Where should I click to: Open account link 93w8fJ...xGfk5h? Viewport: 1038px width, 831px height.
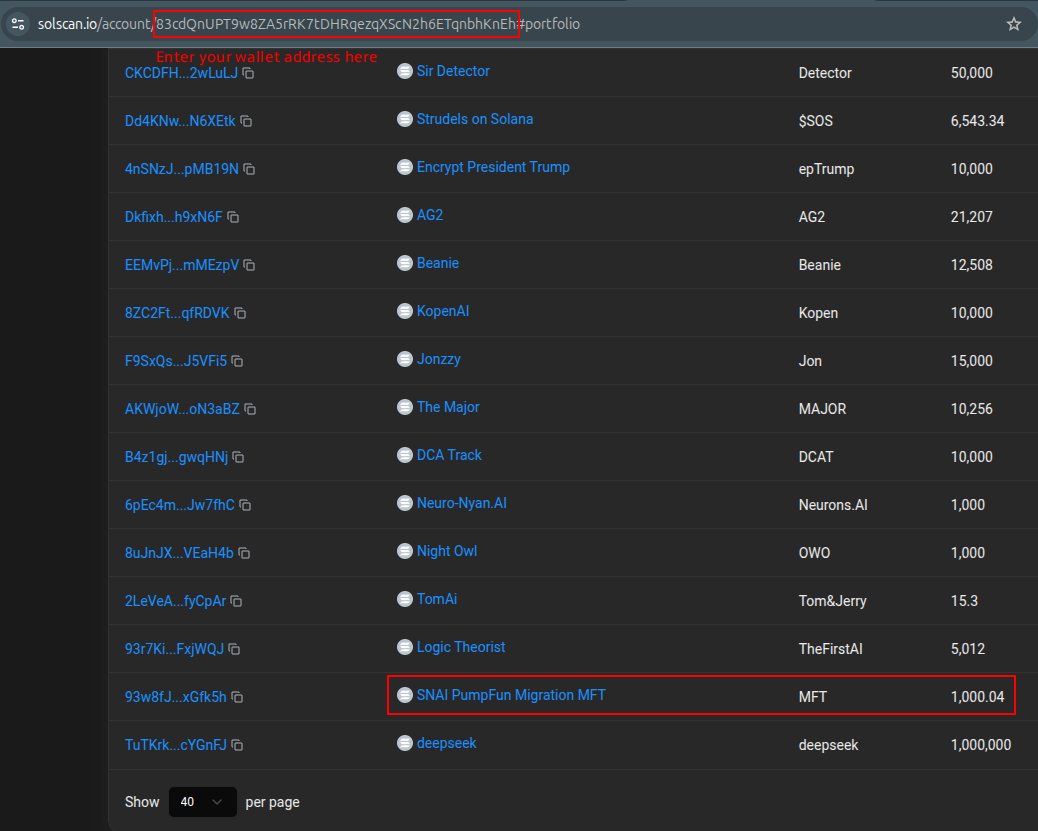coord(175,697)
